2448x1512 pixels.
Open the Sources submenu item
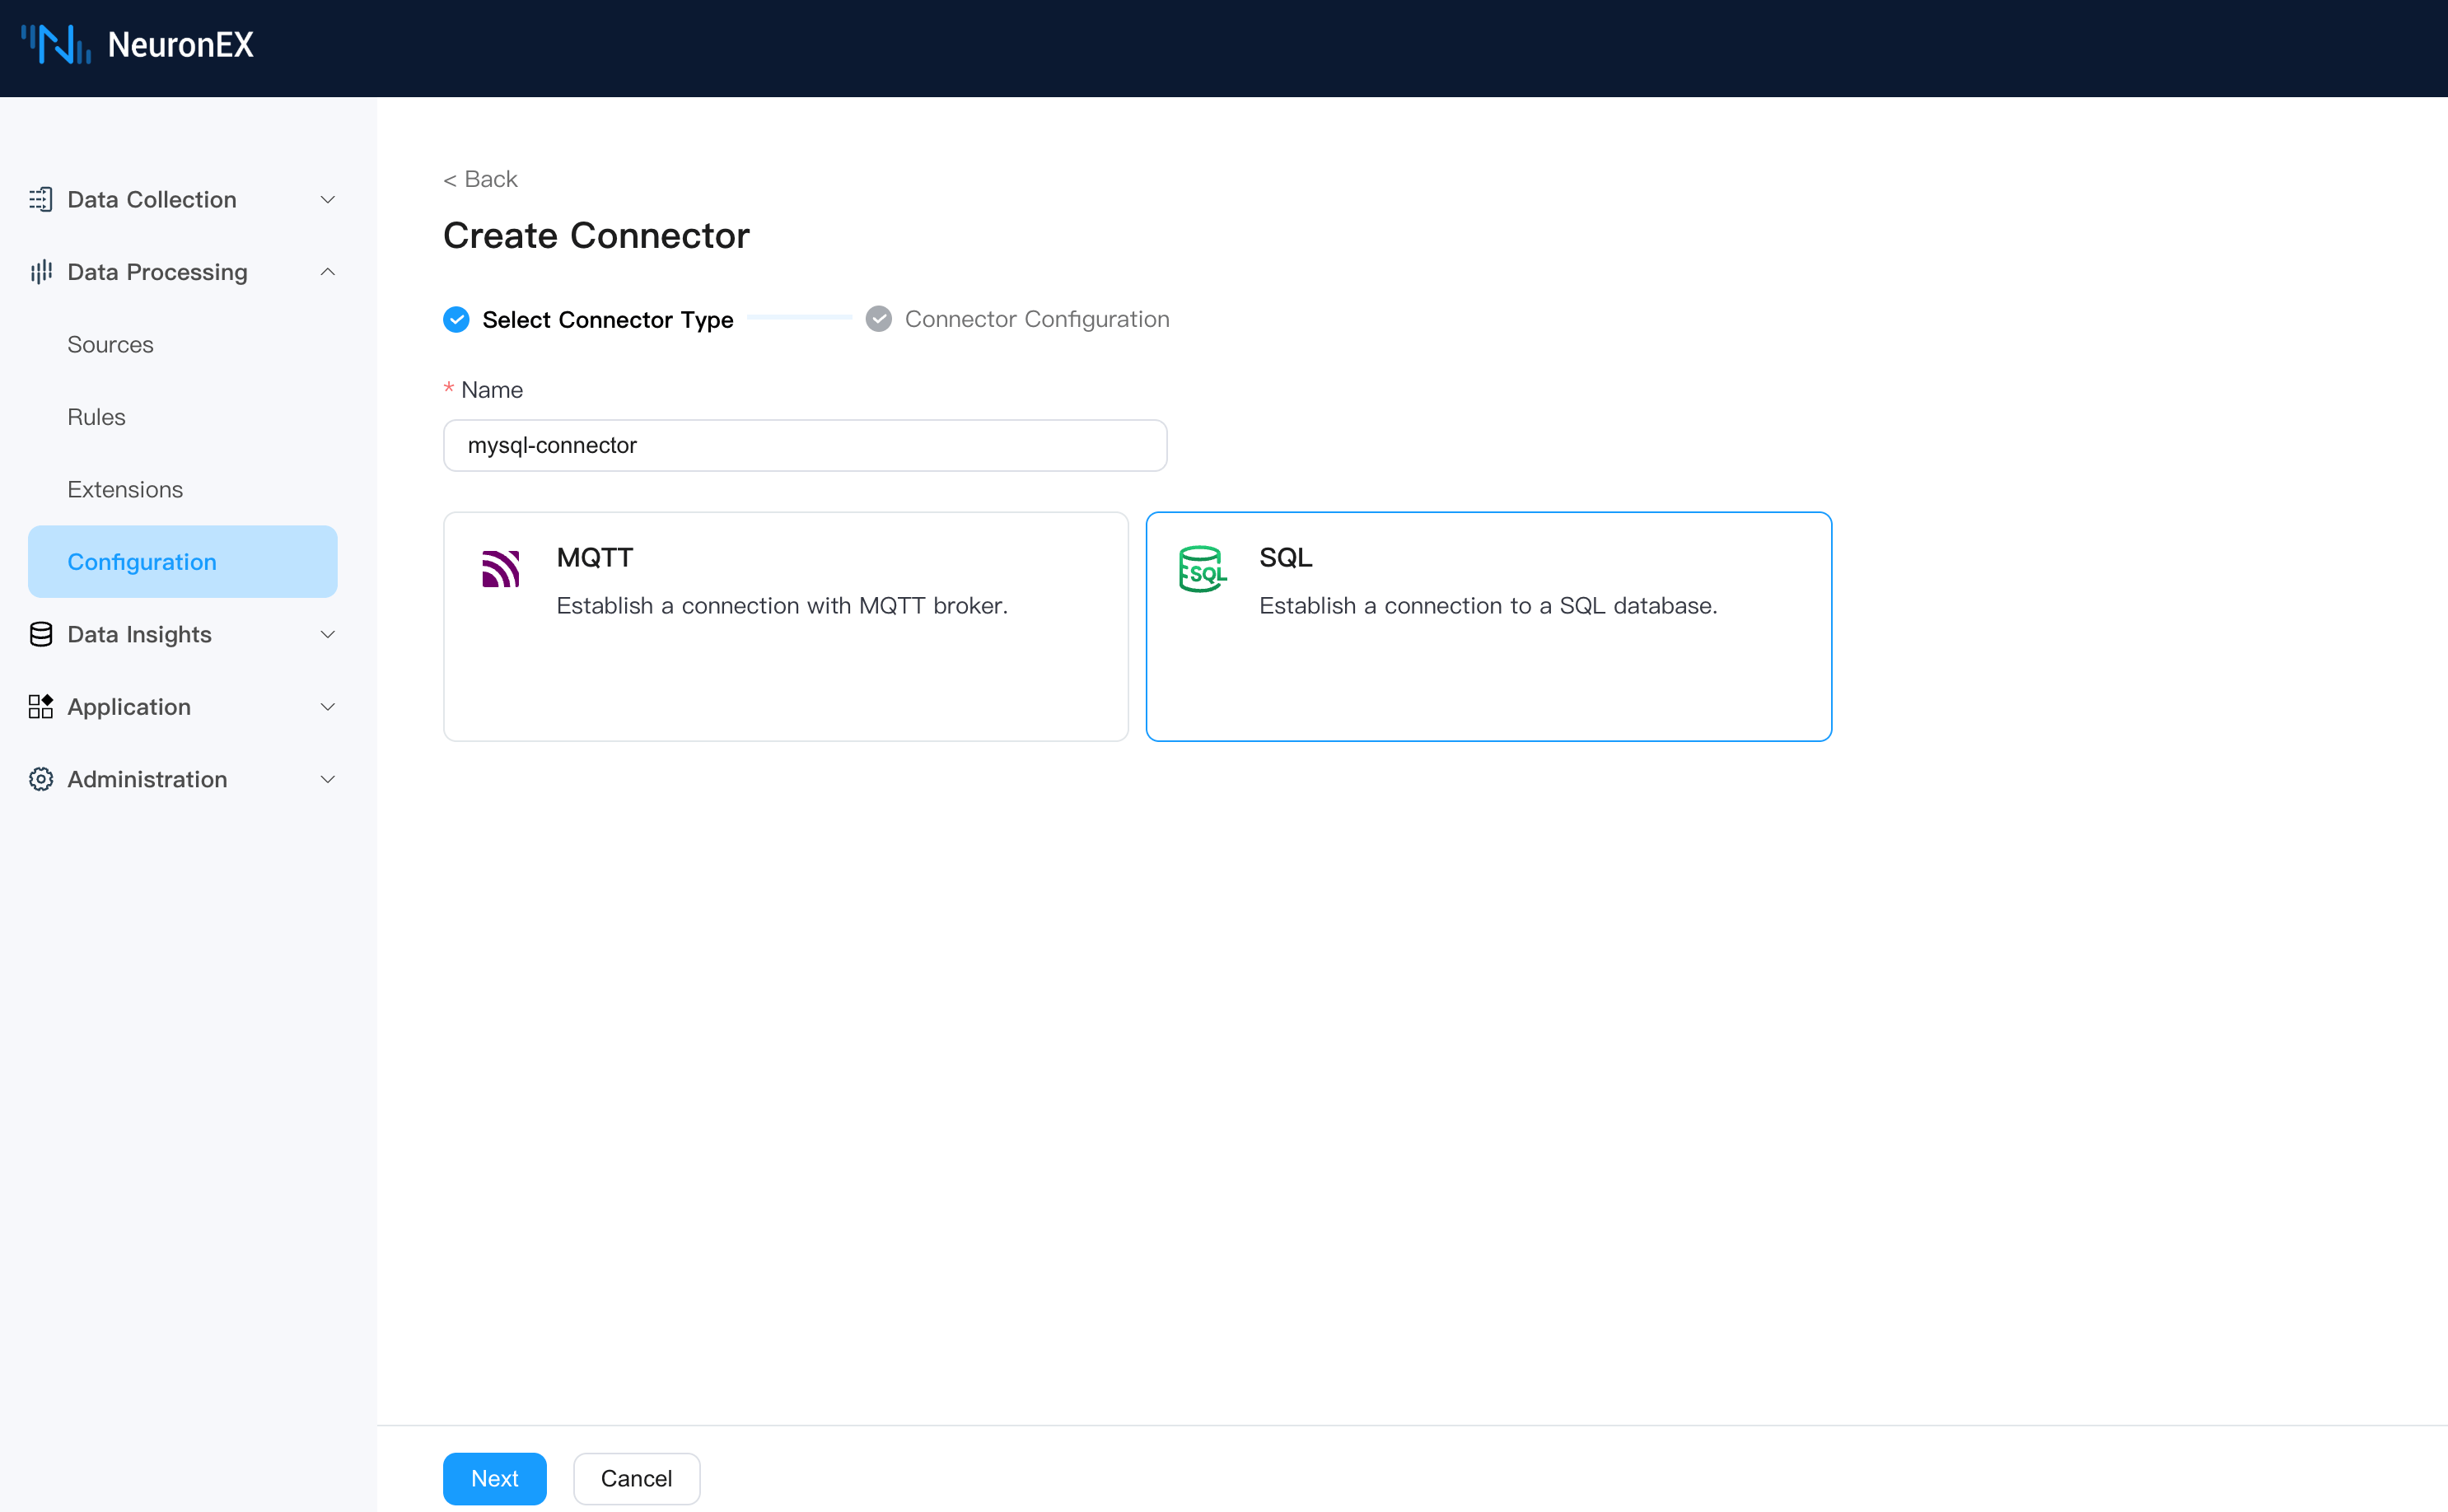click(110, 345)
